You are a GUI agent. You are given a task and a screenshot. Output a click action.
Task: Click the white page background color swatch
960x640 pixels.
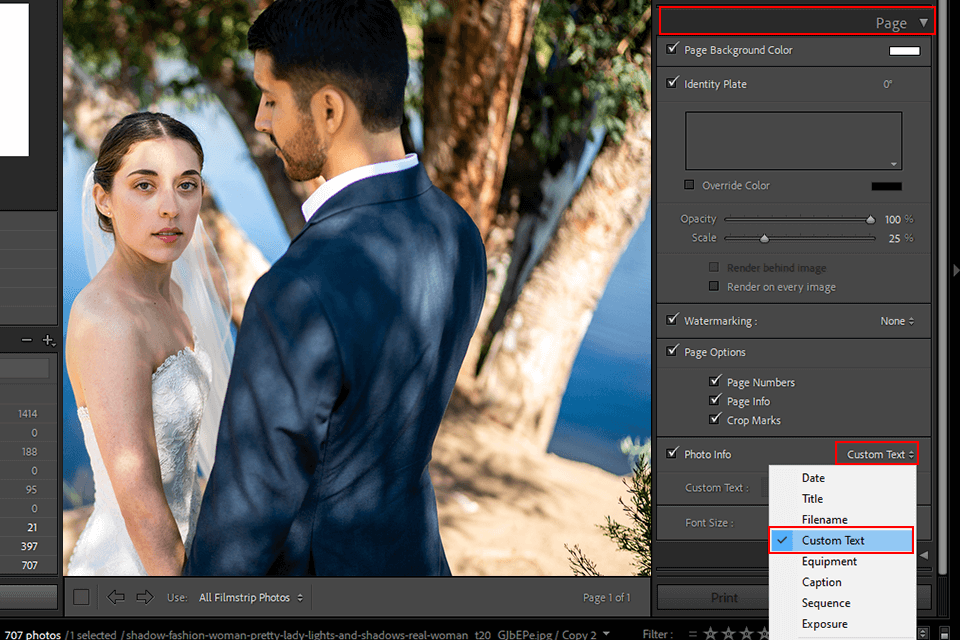click(904, 50)
